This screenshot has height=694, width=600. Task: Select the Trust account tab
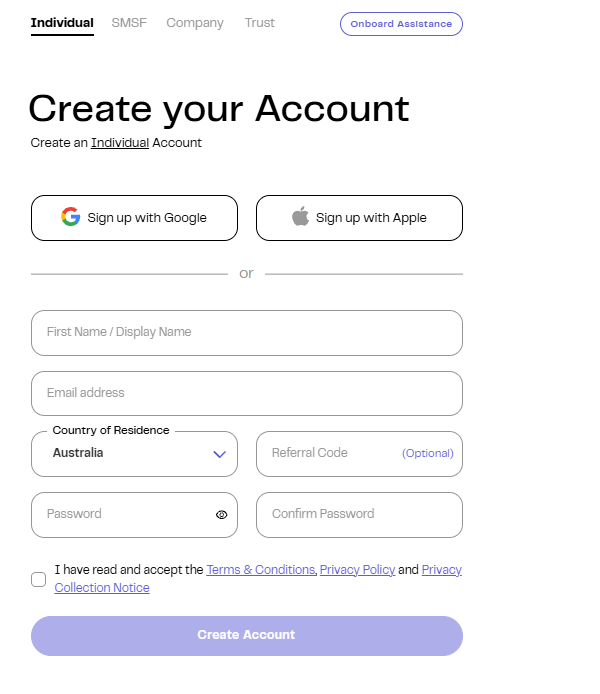pos(259,23)
